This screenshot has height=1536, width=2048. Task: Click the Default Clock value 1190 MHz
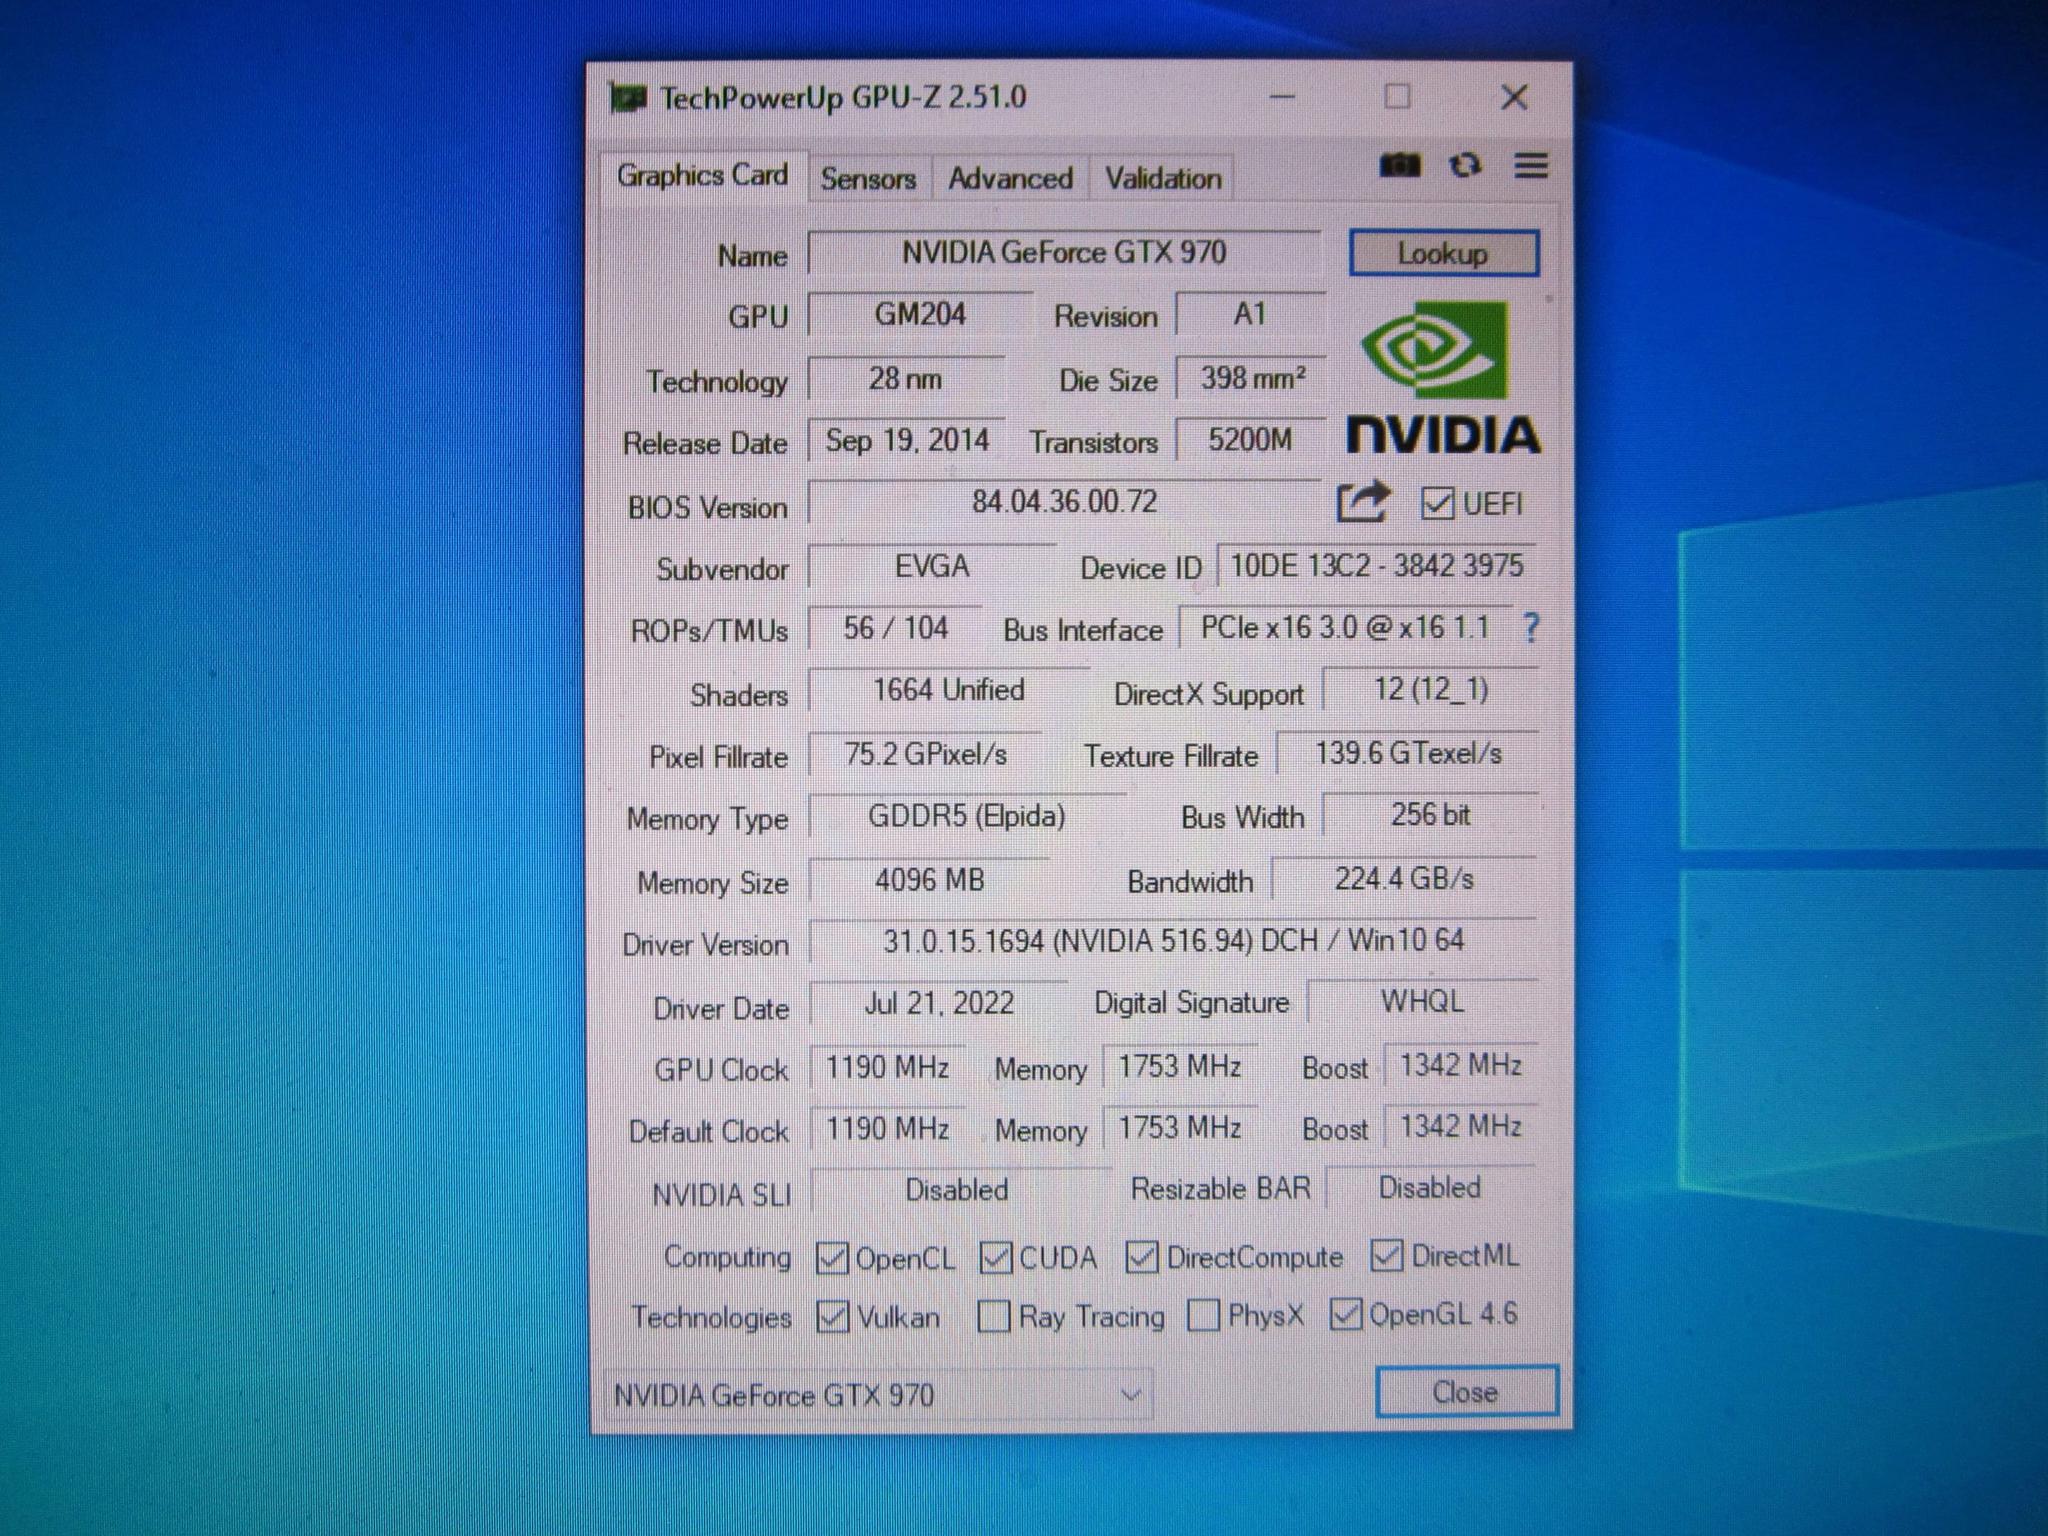click(887, 1129)
